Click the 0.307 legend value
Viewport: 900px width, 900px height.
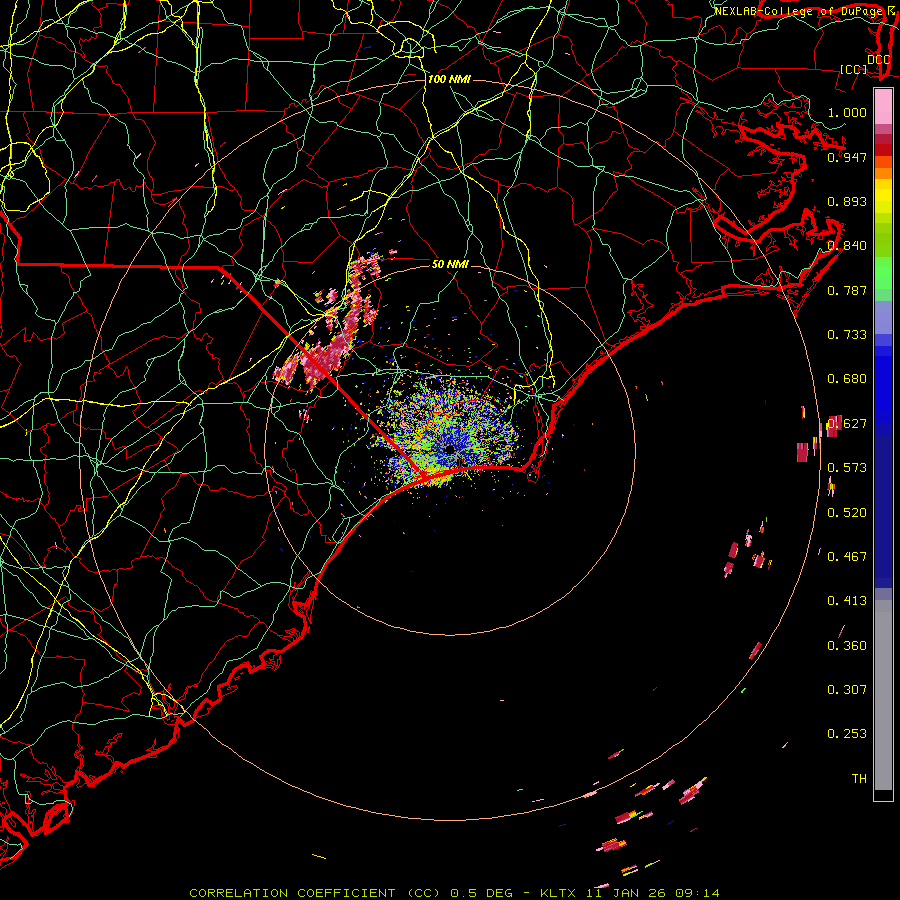tap(847, 690)
